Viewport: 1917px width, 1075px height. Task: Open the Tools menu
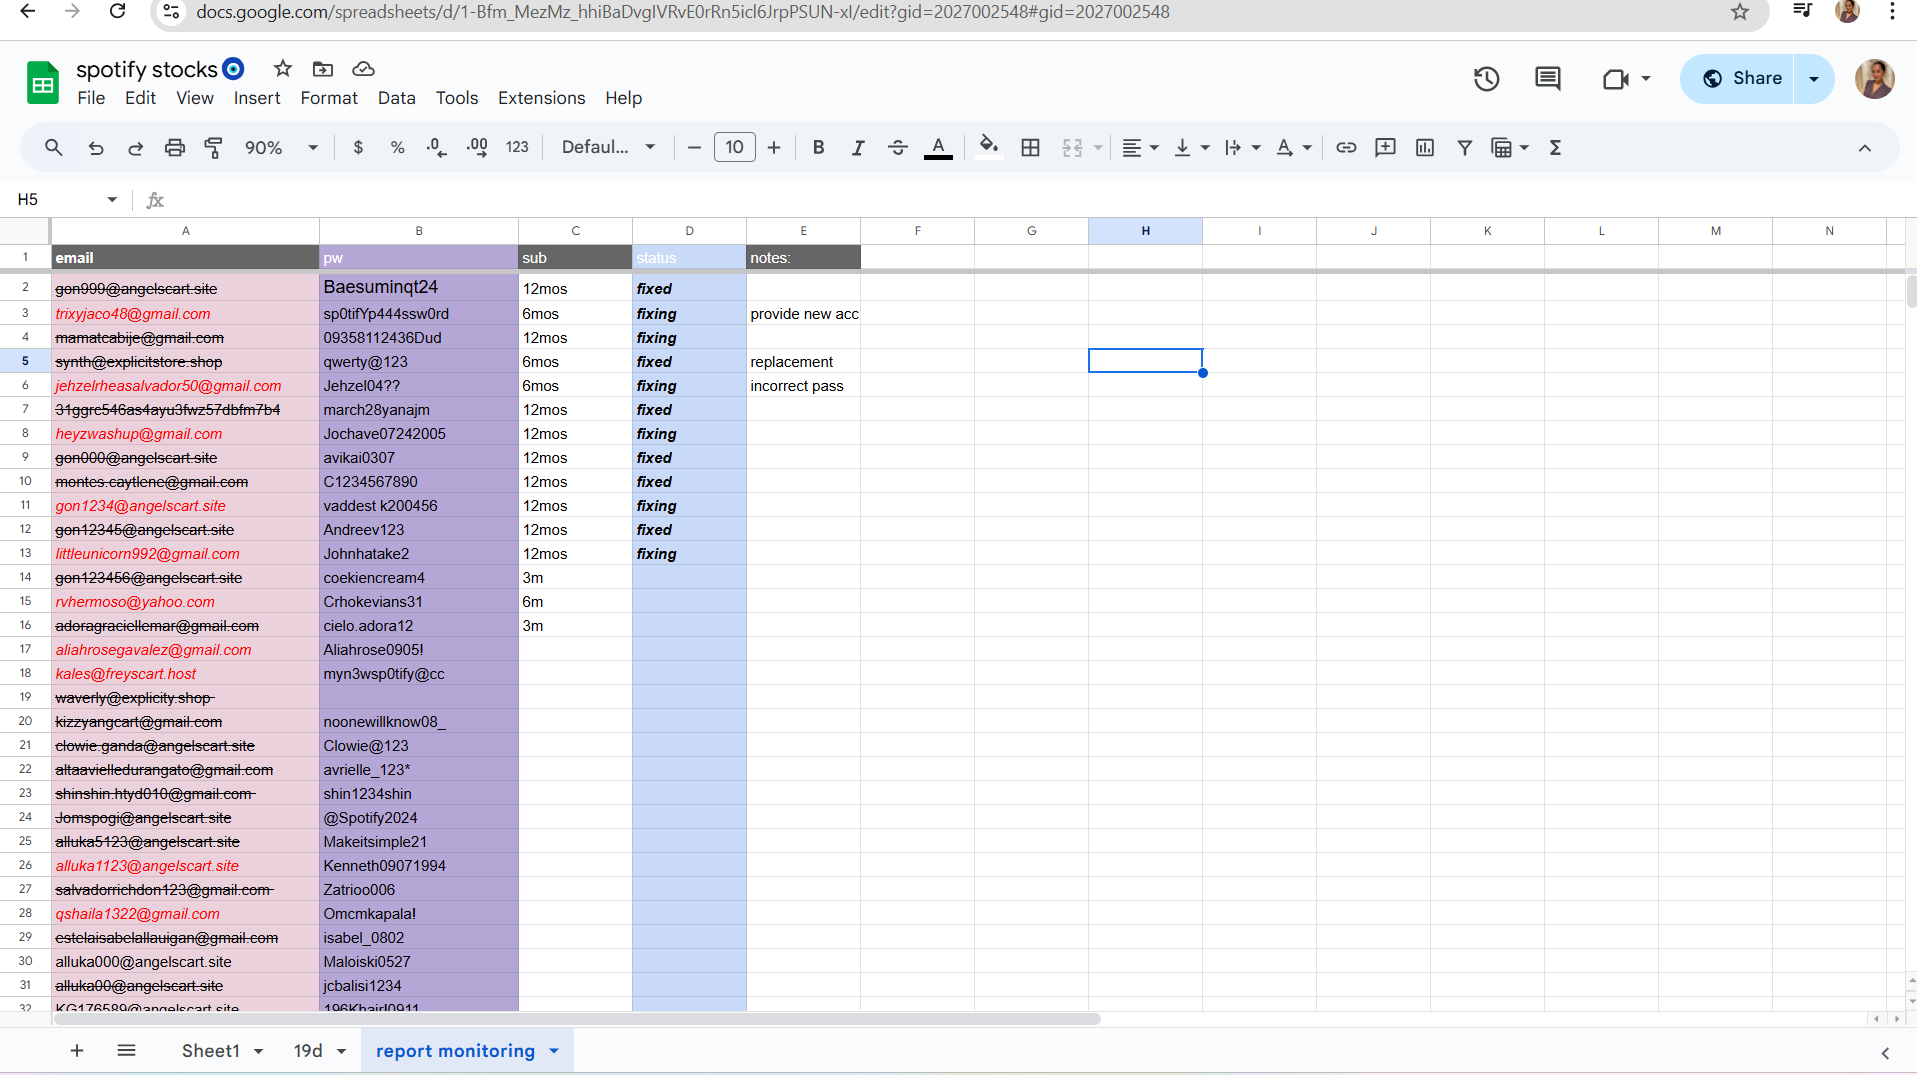457,98
